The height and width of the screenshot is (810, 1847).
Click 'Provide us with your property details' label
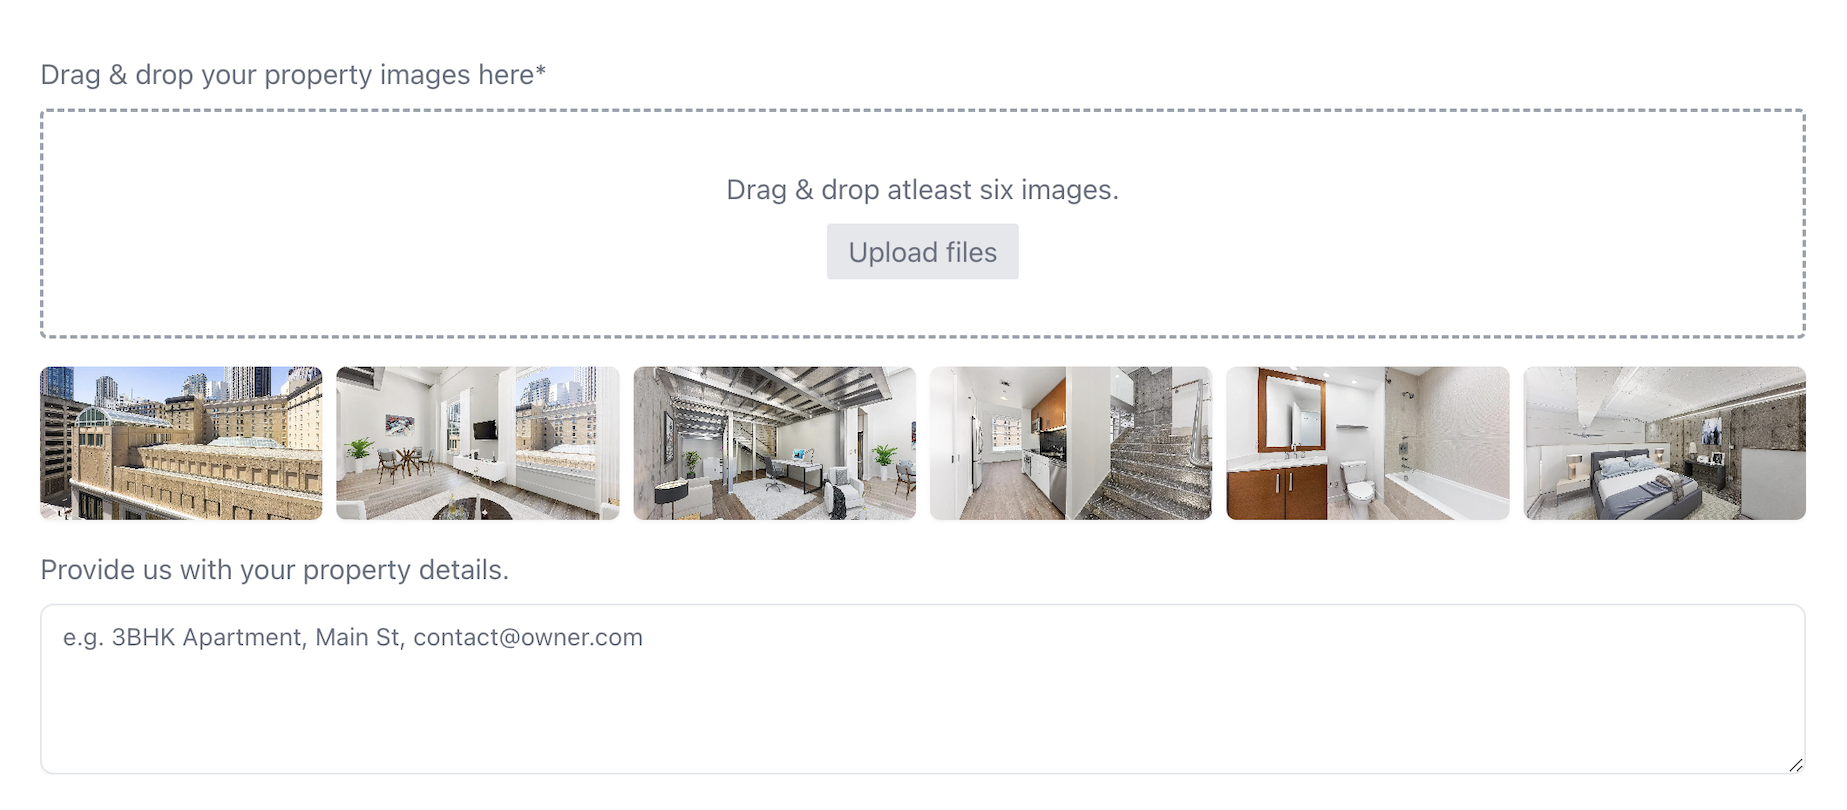click(x=275, y=570)
